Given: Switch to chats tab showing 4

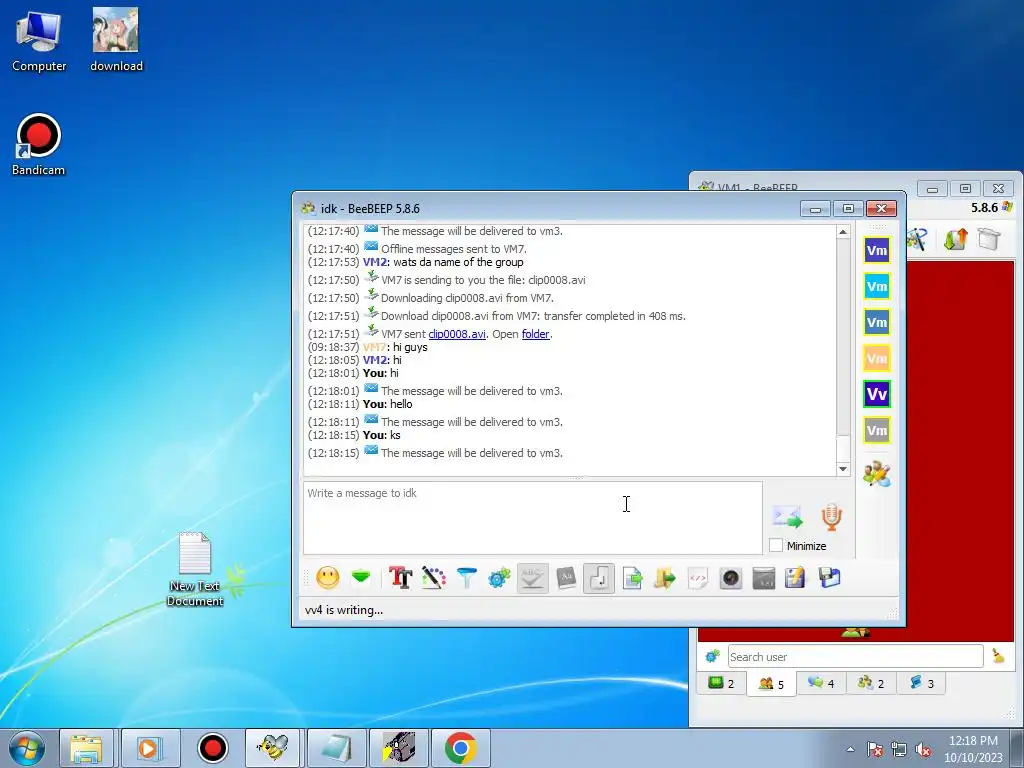Looking at the screenshot, I should (x=821, y=683).
